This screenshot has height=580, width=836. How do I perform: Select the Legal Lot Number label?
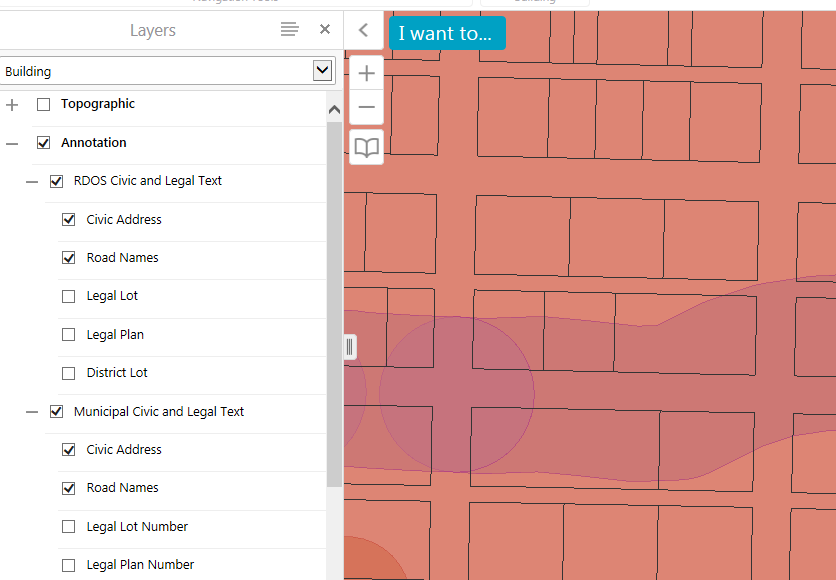point(137,527)
